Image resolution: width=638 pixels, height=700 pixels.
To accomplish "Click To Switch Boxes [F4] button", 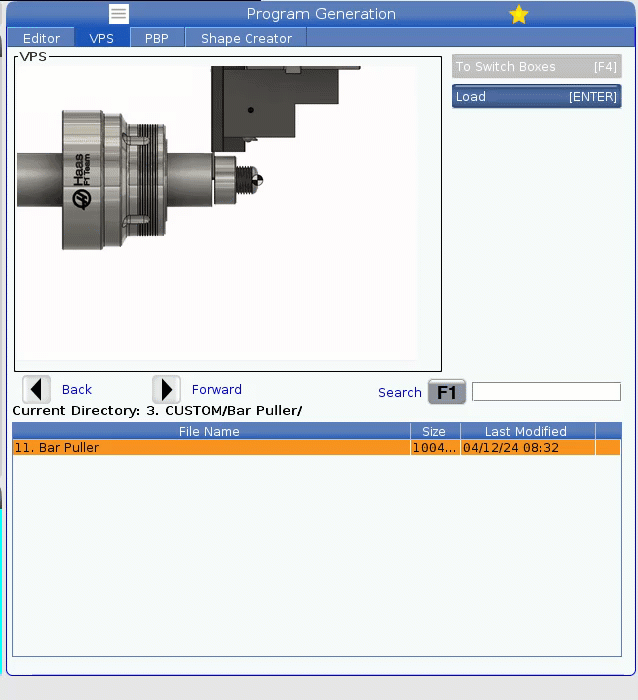I will (x=536, y=67).
